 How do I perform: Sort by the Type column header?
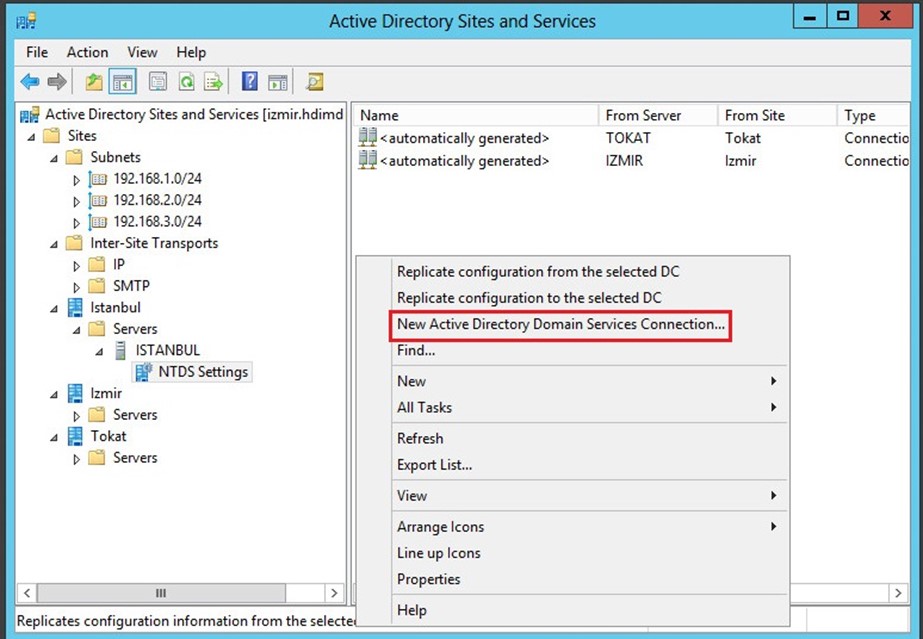[874, 115]
